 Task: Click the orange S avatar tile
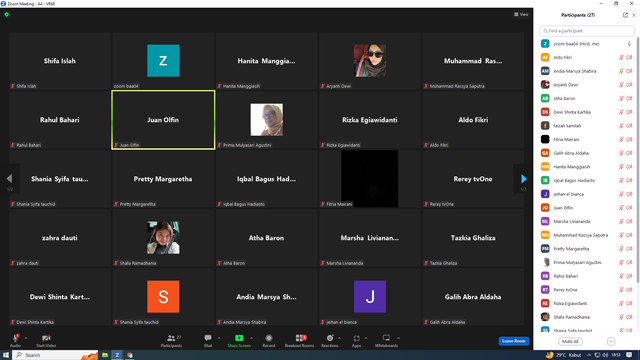point(163,297)
